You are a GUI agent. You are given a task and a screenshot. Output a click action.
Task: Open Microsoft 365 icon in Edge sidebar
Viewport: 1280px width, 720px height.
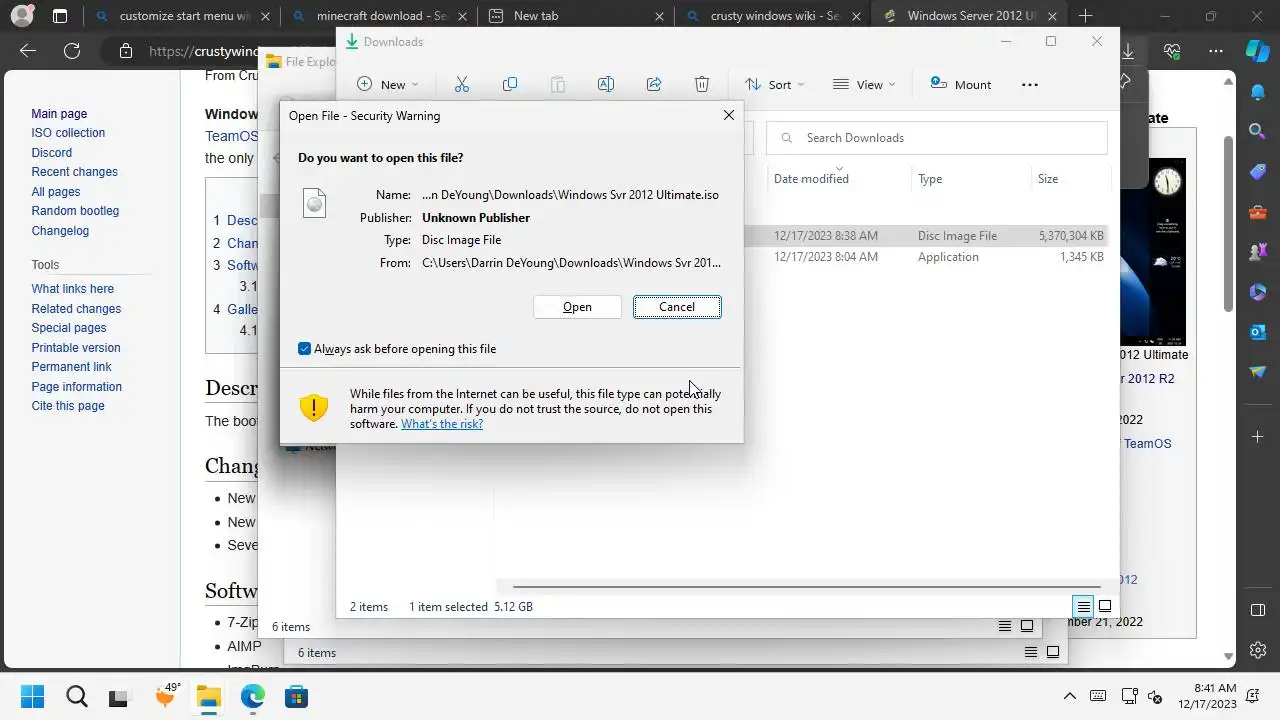coord(1258,292)
